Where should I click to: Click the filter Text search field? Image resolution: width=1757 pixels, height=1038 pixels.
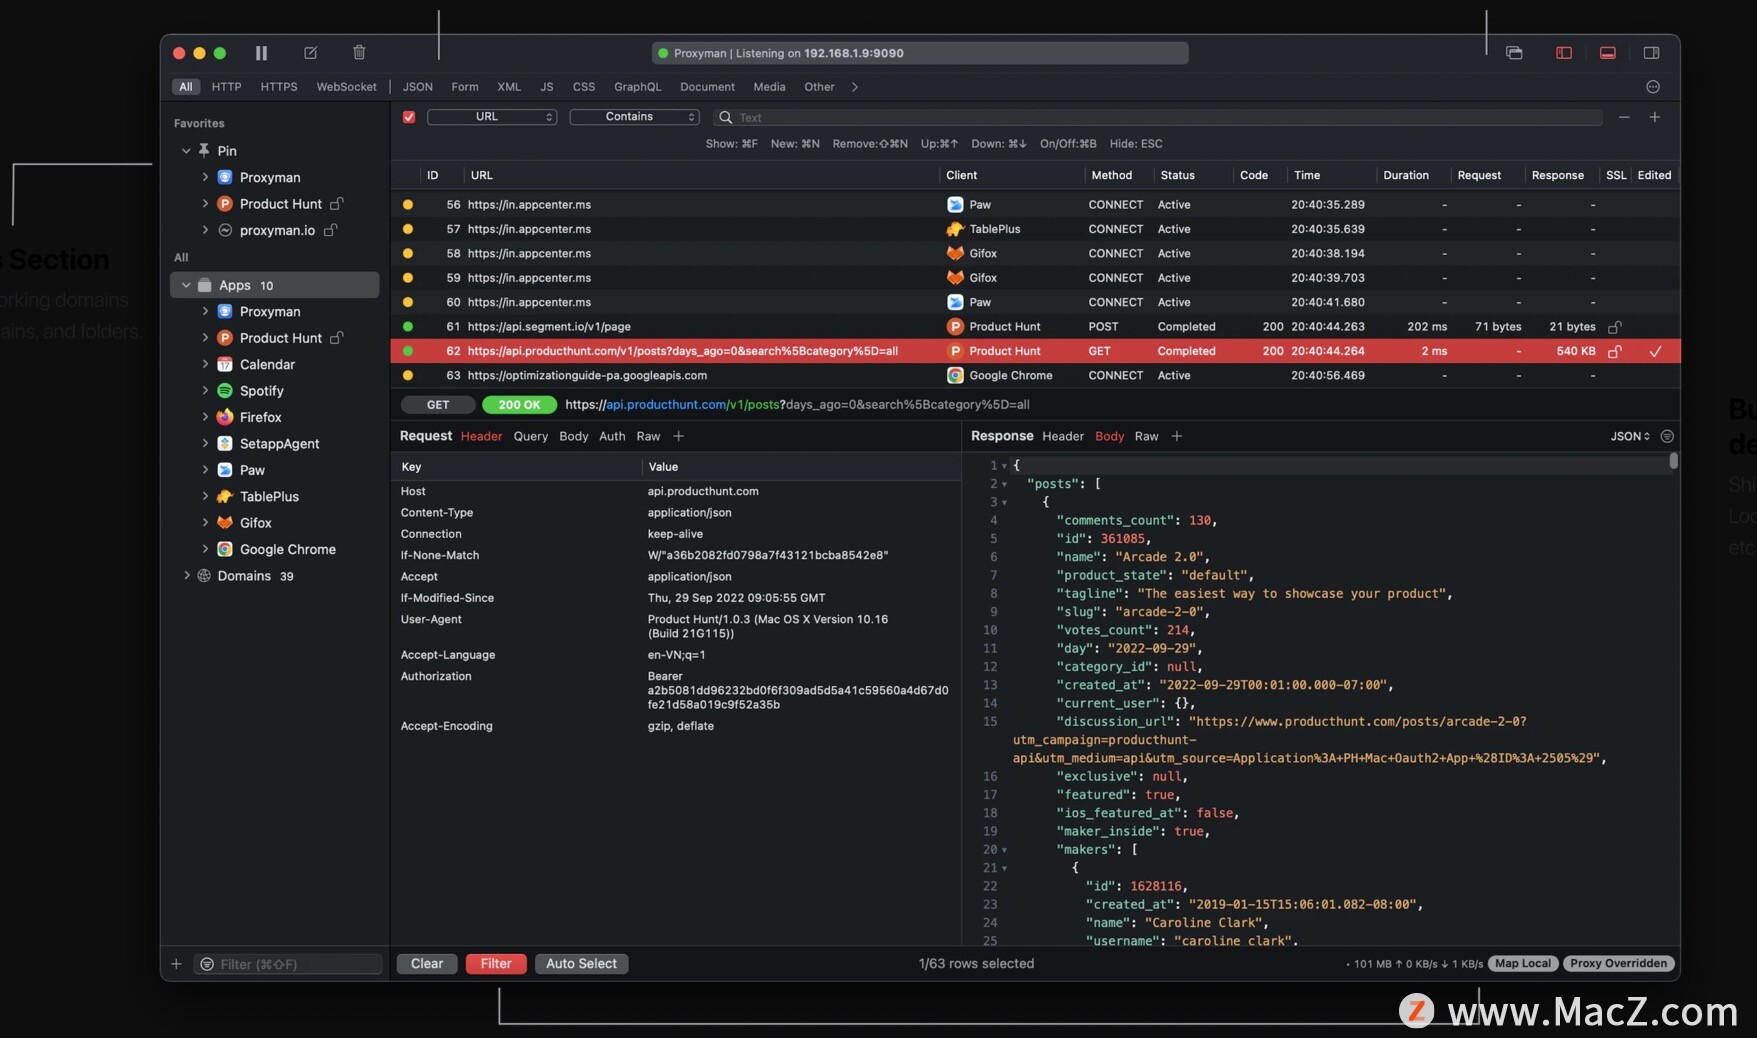1158,117
